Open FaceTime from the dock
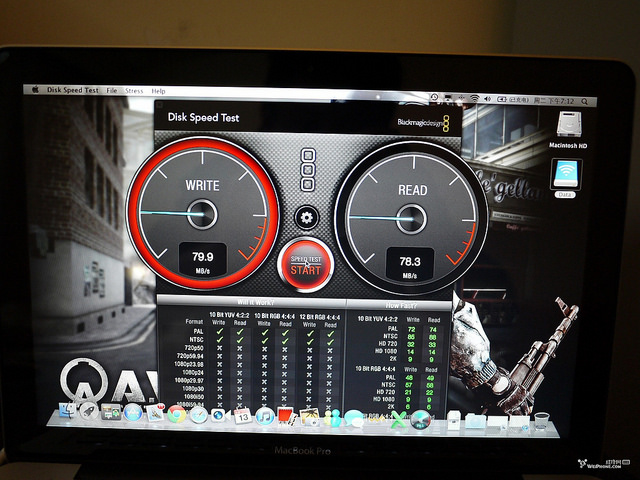 (220, 416)
